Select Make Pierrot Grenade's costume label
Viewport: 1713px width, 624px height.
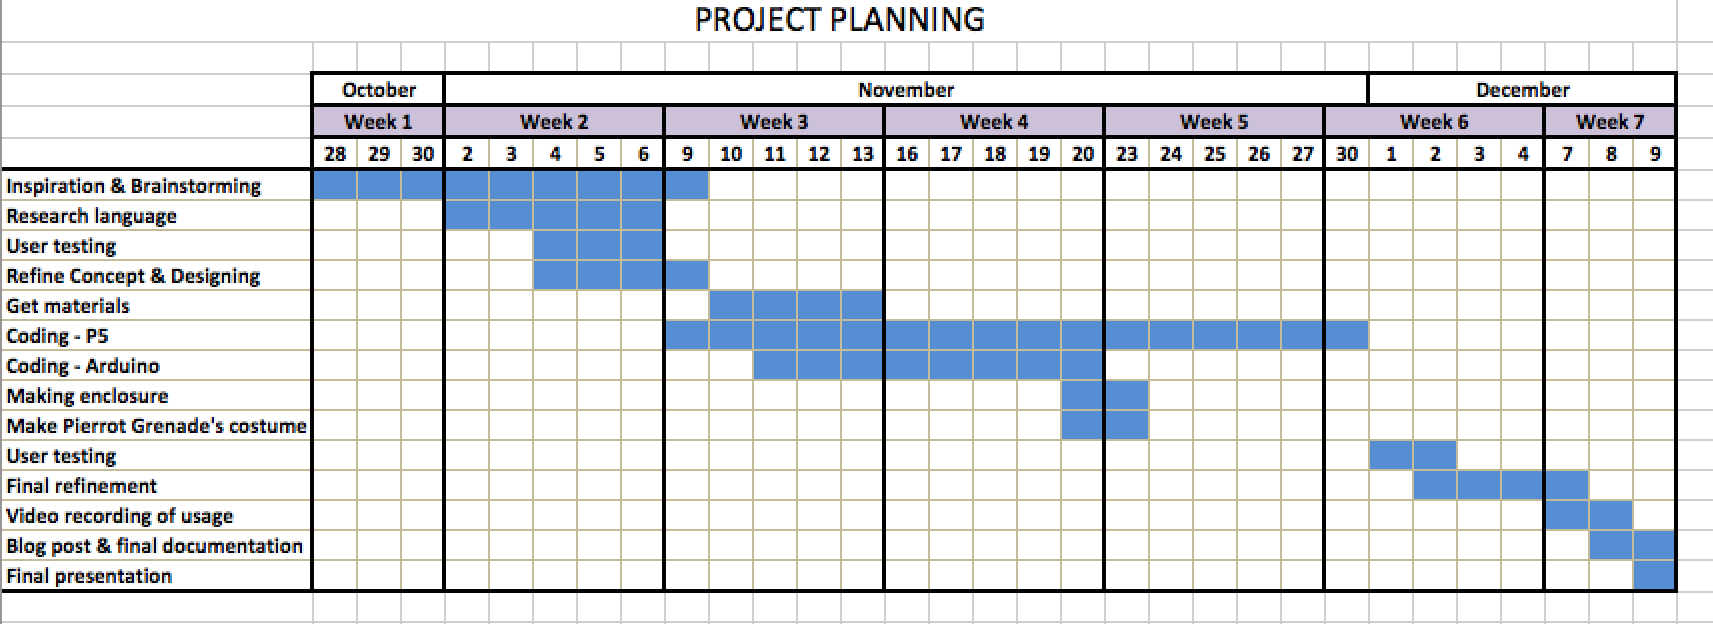click(156, 426)
